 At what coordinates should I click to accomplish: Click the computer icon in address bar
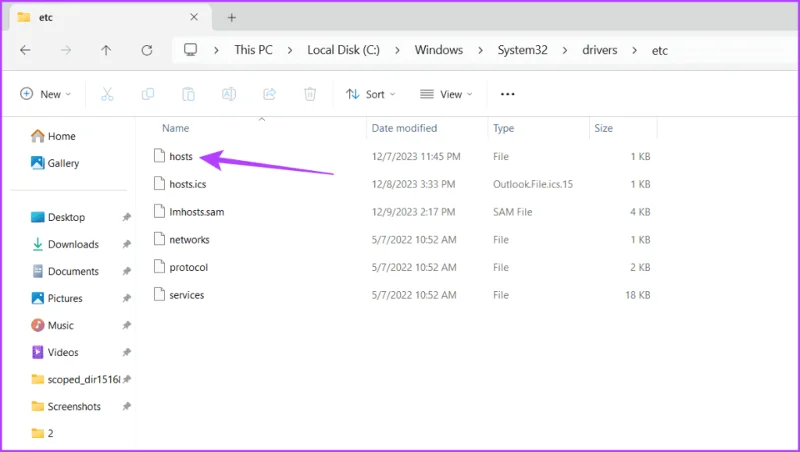pyautogui.click(x=190, y=49)
